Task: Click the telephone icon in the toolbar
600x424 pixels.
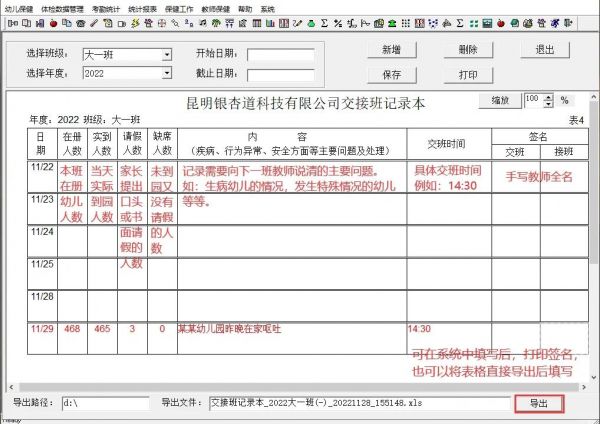Action: (x=81, y=23)
